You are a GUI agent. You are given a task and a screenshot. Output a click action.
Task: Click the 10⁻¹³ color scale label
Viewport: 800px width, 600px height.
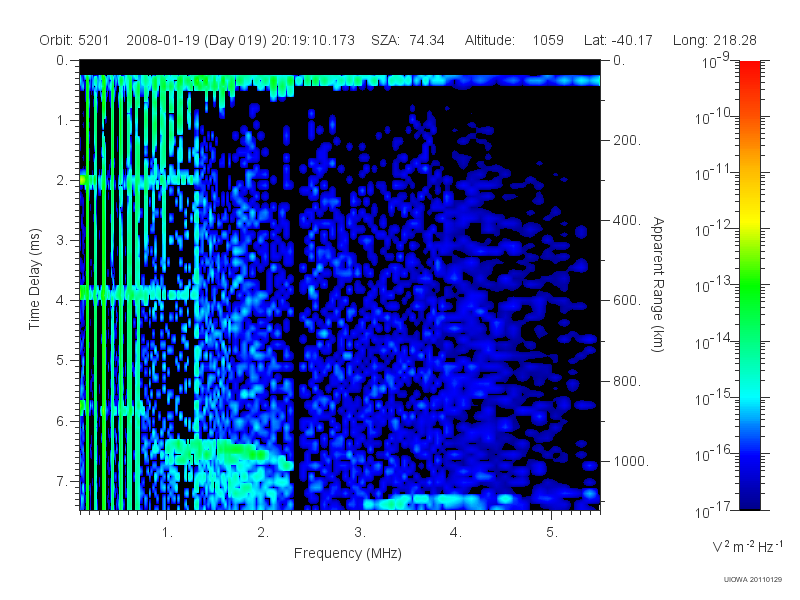point(715,285)
